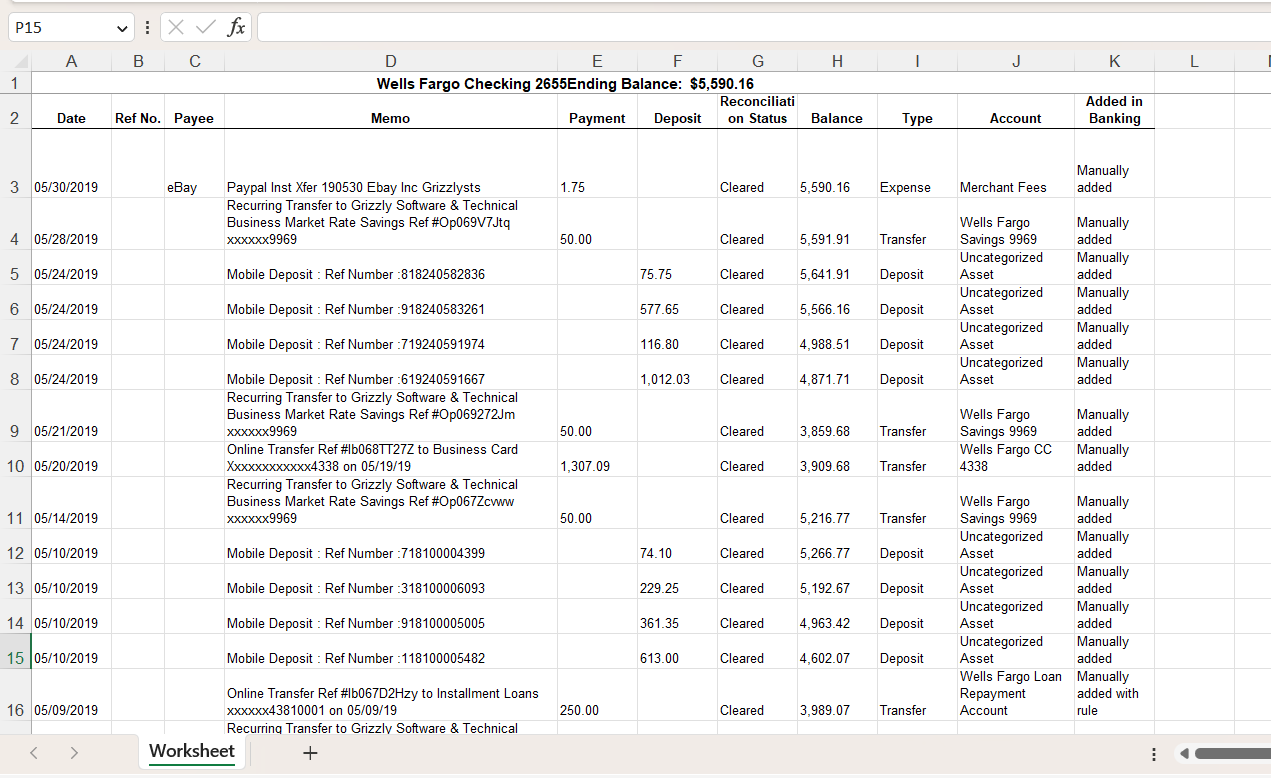The image size is (1271, 778).
Task: Click the Reconciliation Status header cell
Action: [x=757, y=110]
